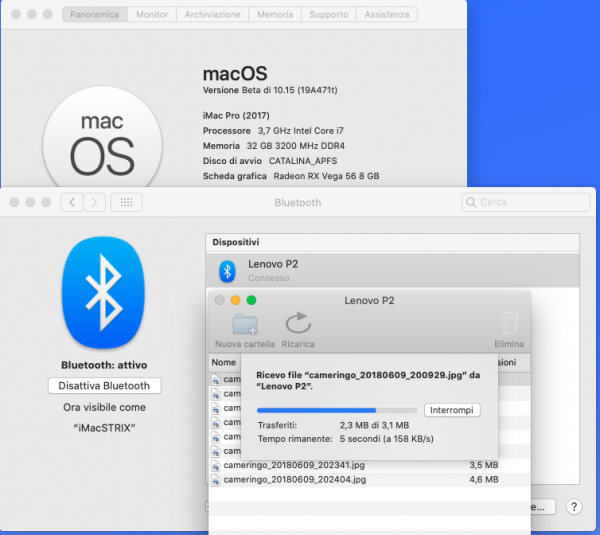600x535 pixels.
Task: Click the file icon for cameringo_20180609_202404.jpg
Action: tap(216, 480)
